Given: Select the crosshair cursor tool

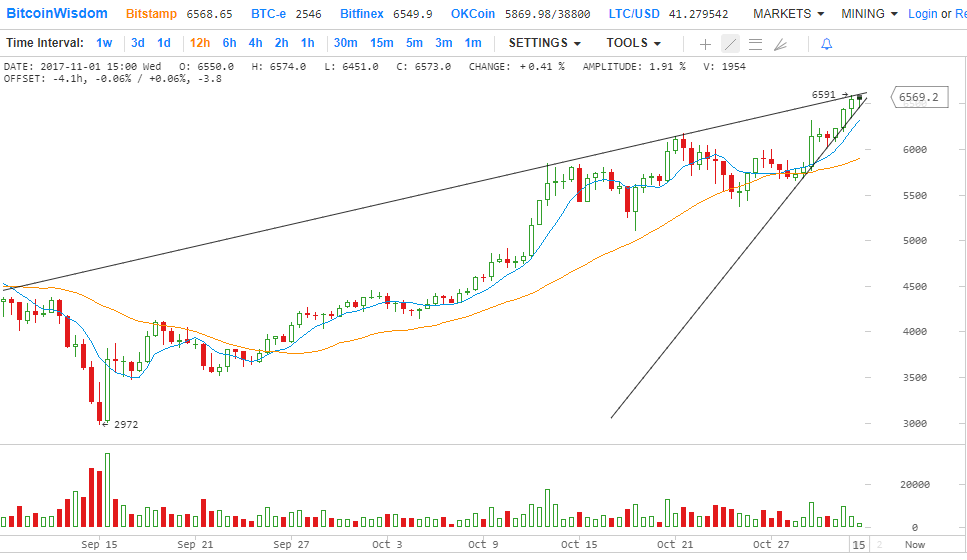Looking at the screenshot, I should pyautogui.click(x=705, y=44).
